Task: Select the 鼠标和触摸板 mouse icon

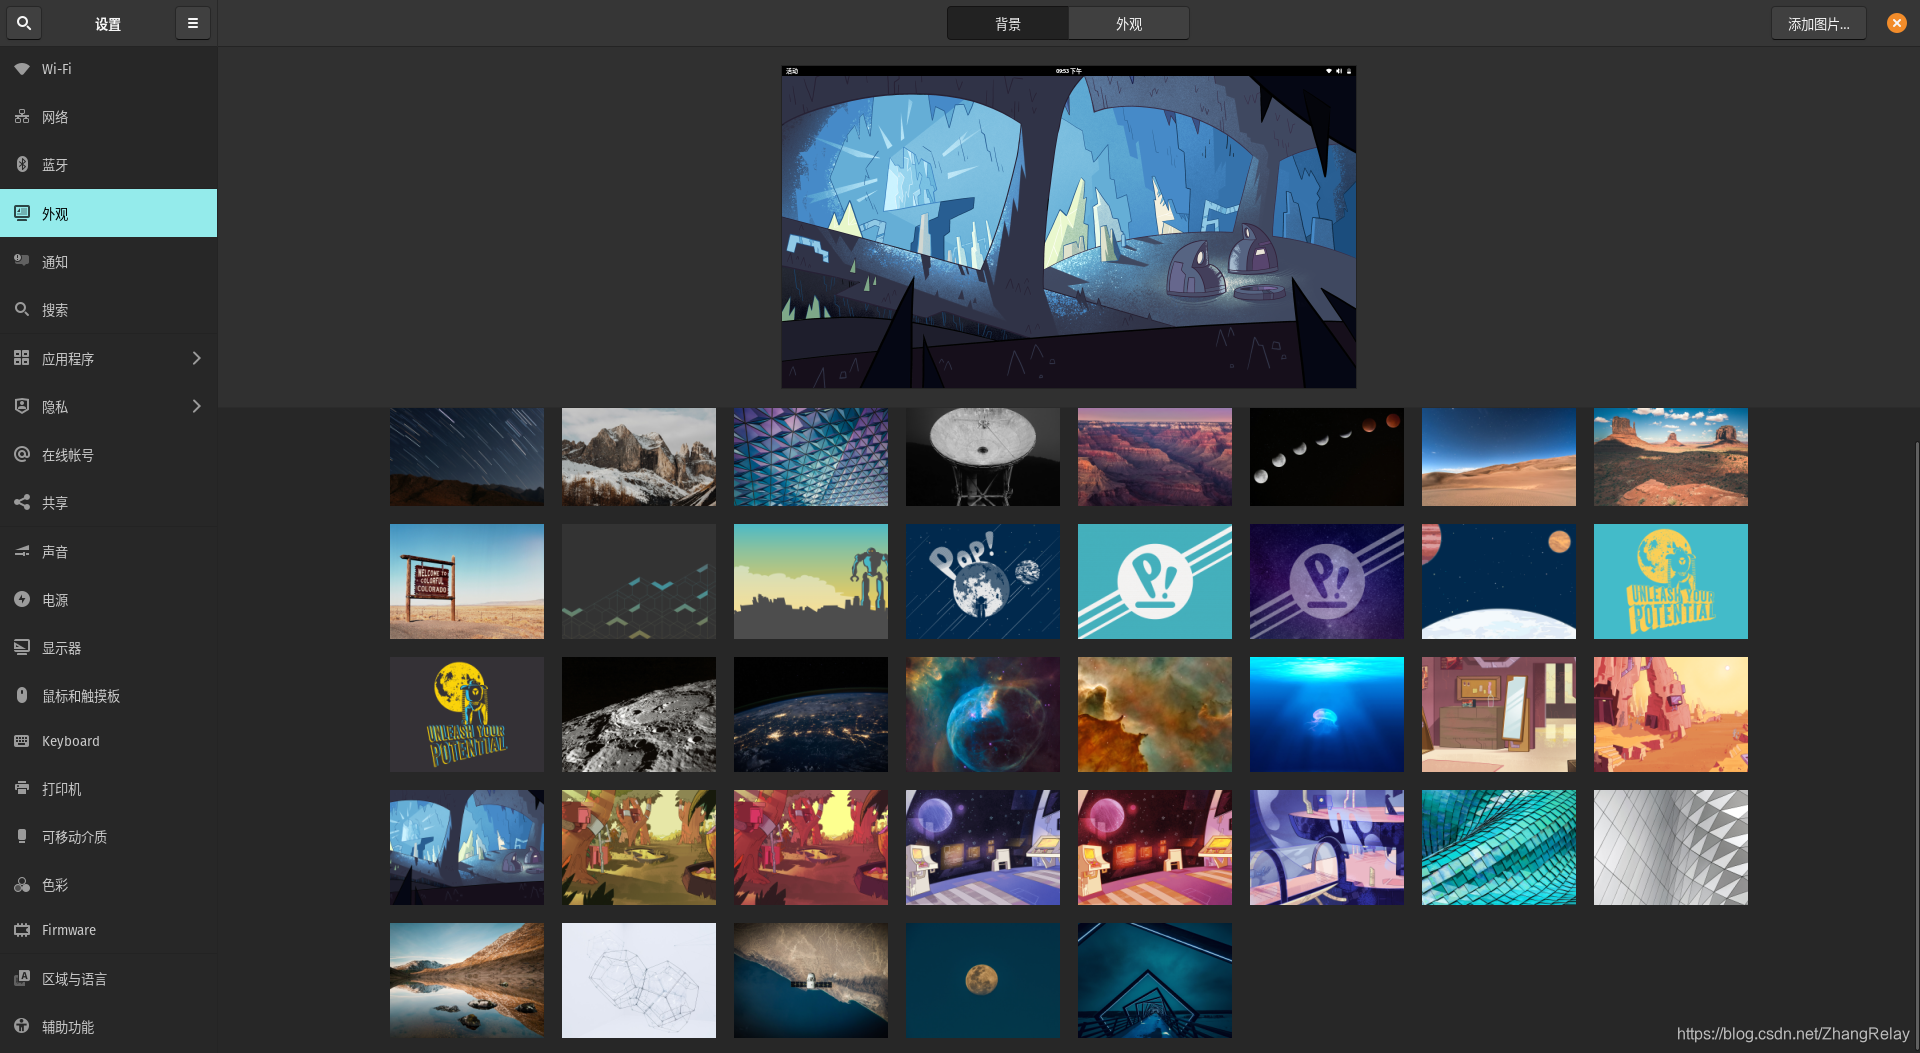Action: coord(22,695)
